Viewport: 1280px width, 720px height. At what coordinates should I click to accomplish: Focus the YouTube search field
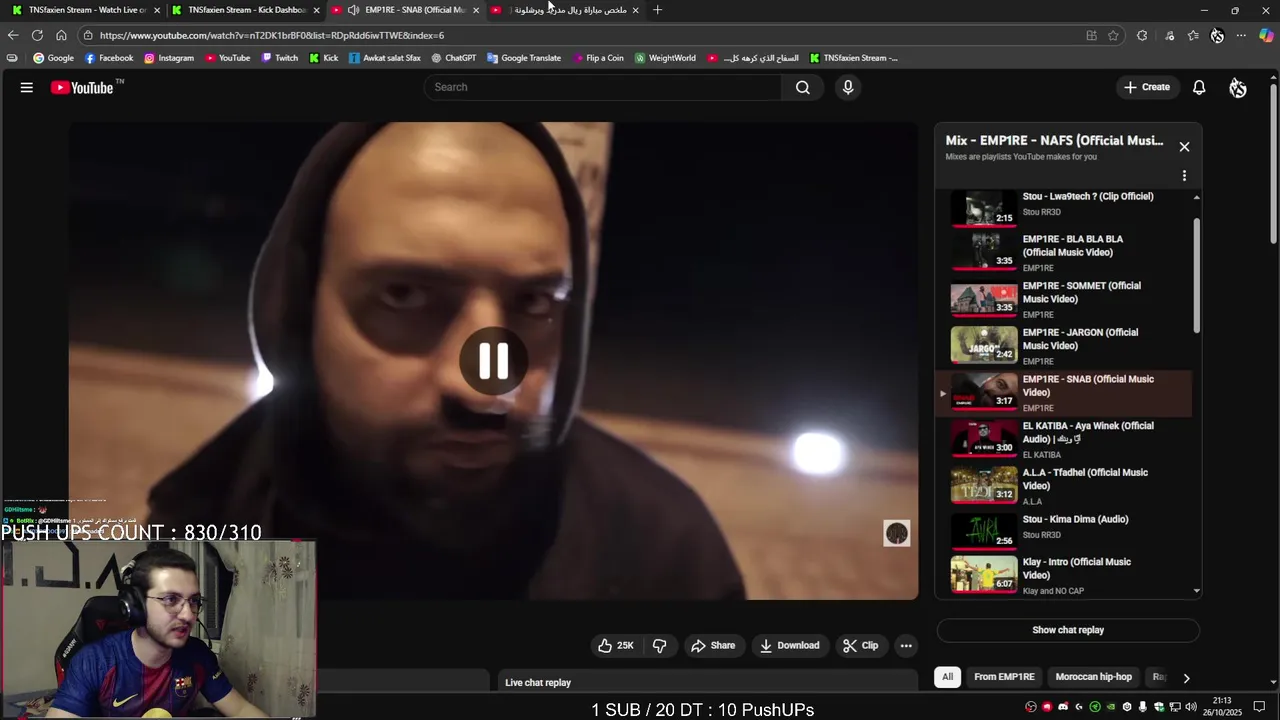603,87
